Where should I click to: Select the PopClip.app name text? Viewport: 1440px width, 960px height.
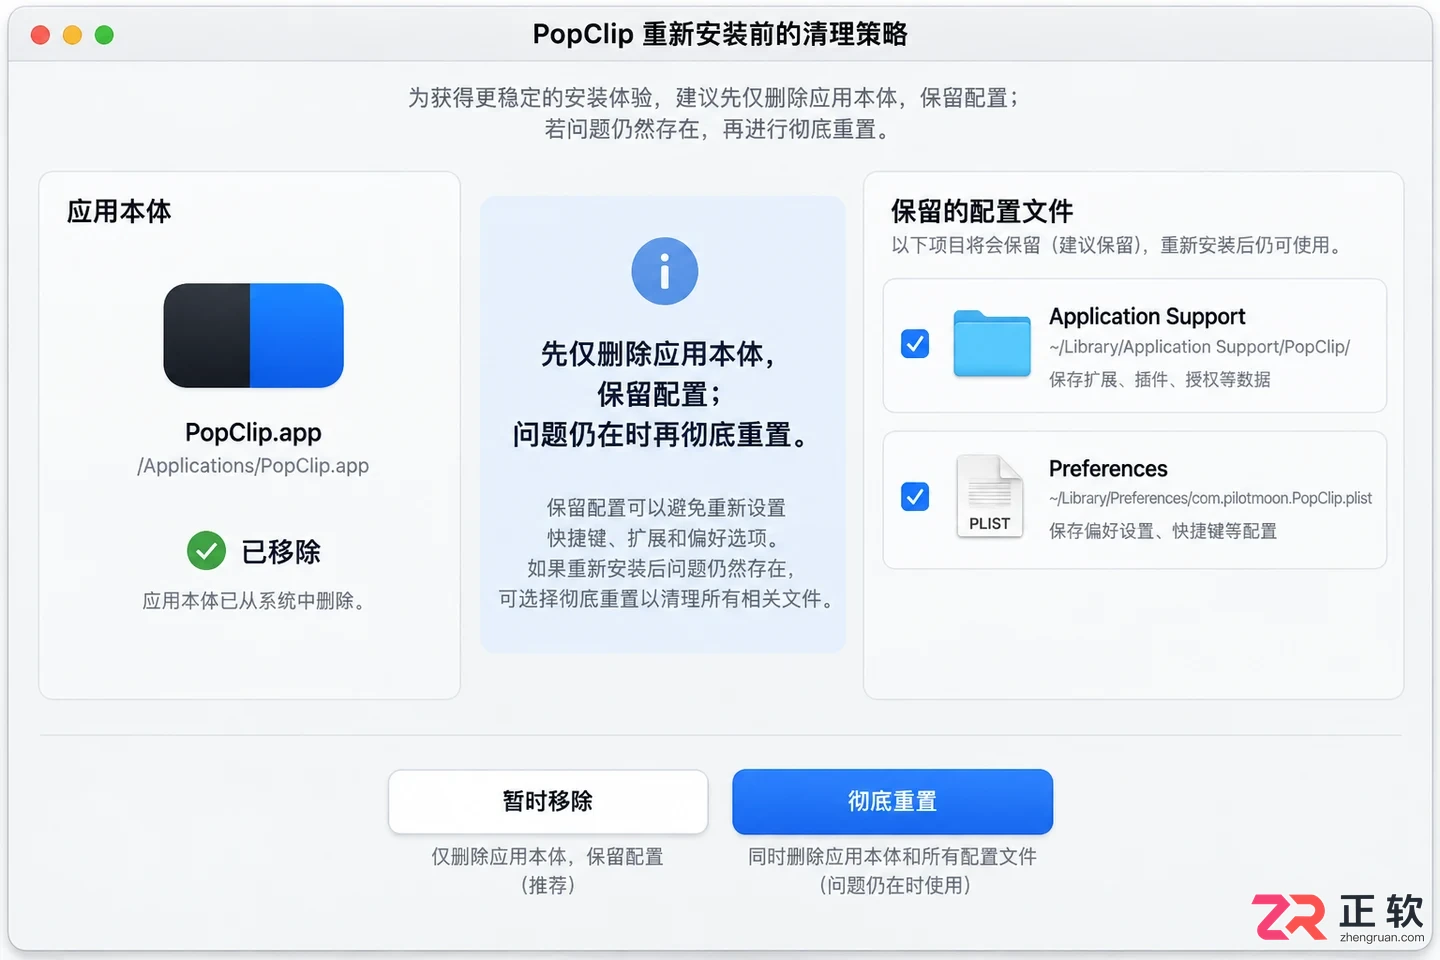(x=253, y=433)
